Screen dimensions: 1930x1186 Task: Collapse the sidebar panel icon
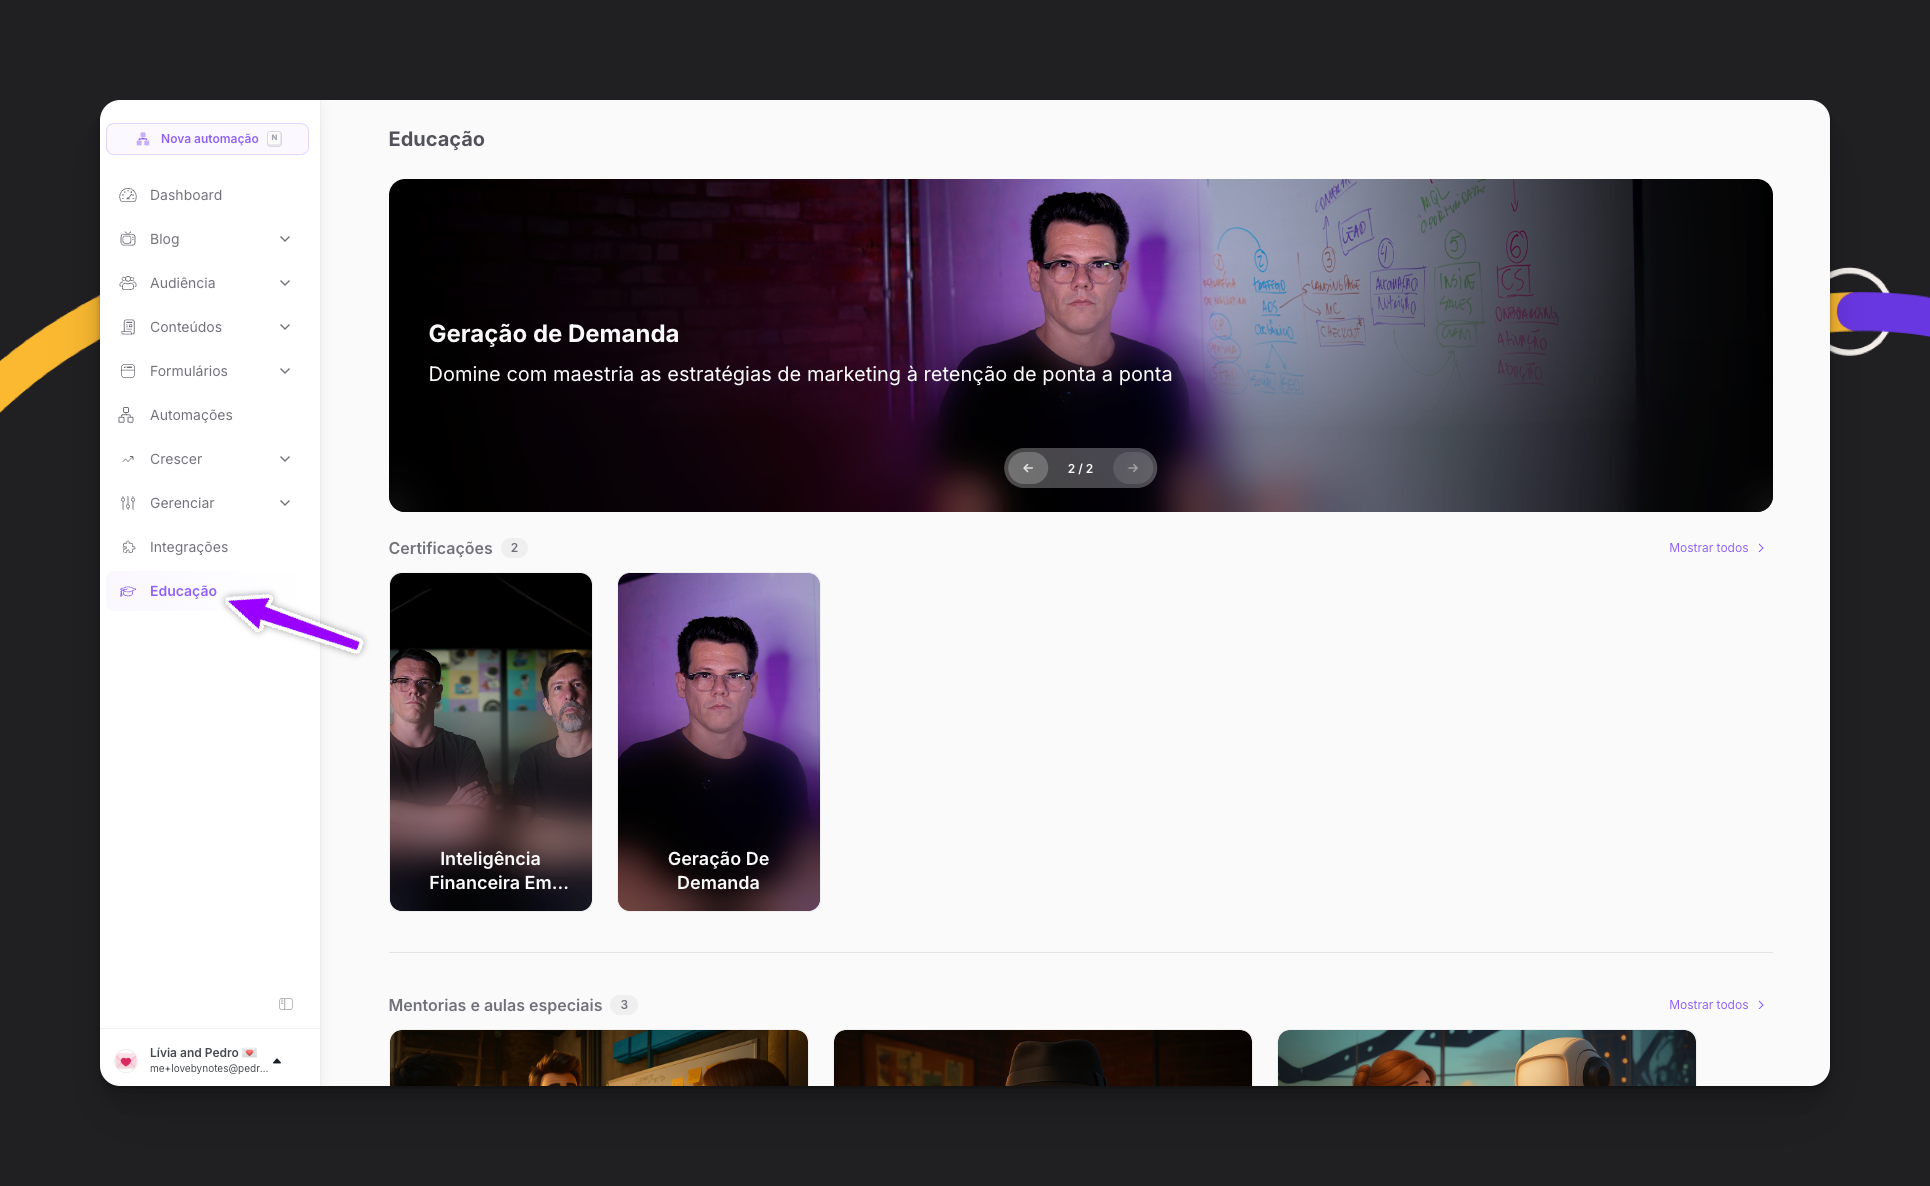click(286, 1004)
